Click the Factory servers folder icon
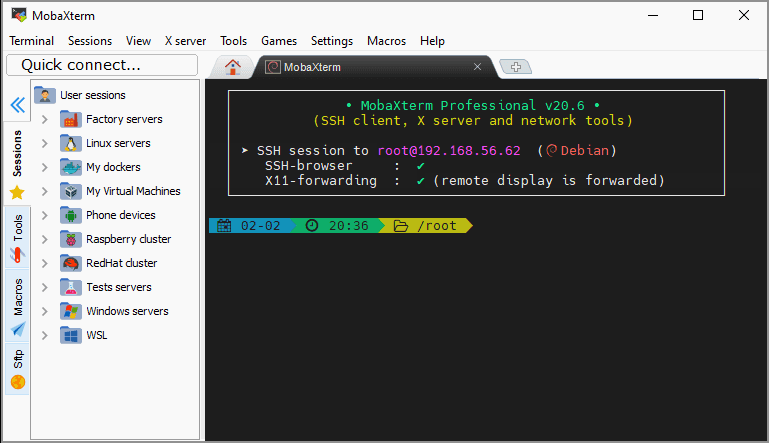The image size is (769, 443). (x=70, y=119)
